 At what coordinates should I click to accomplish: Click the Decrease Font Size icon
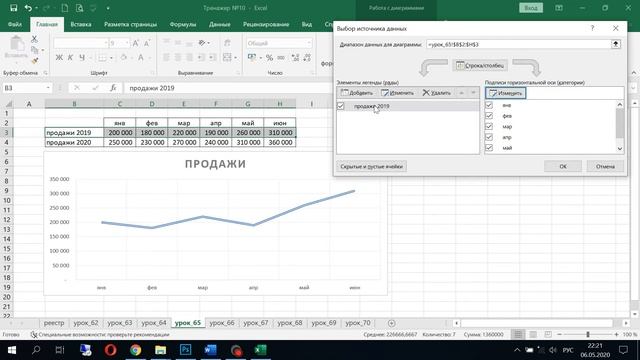(147, 43)
